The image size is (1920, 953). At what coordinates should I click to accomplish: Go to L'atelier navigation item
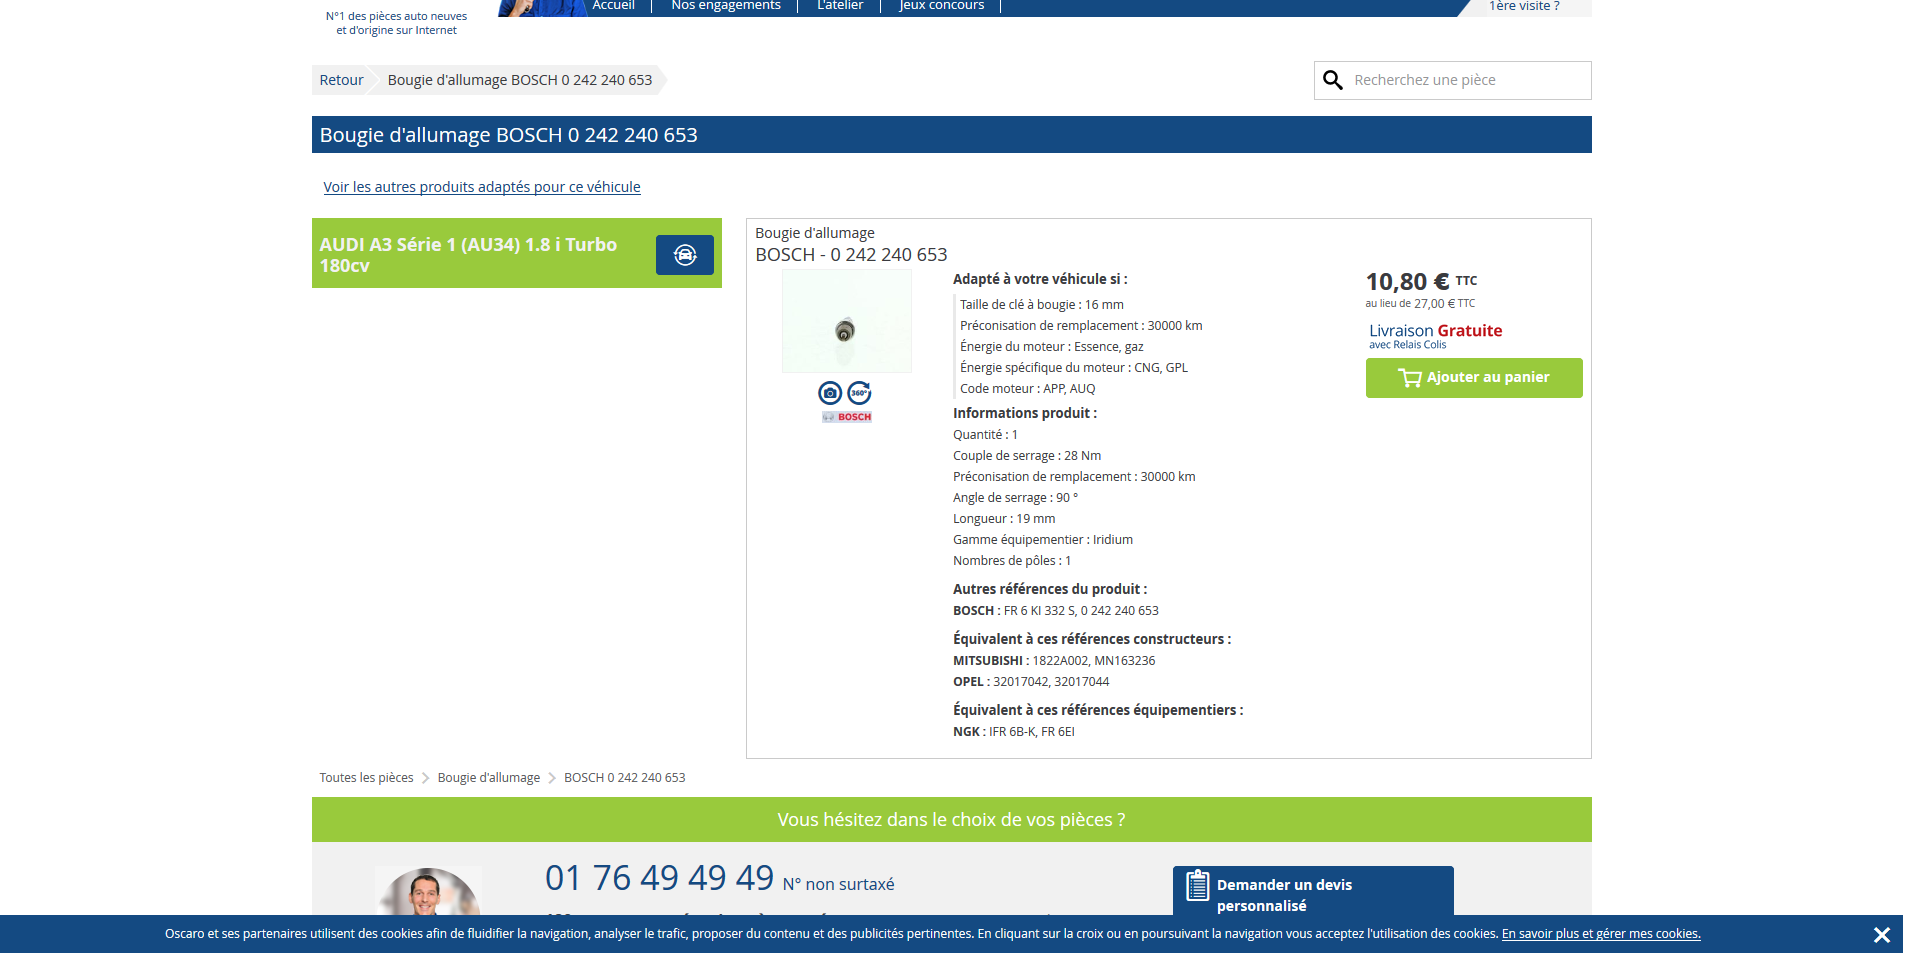tap(840, 6)
